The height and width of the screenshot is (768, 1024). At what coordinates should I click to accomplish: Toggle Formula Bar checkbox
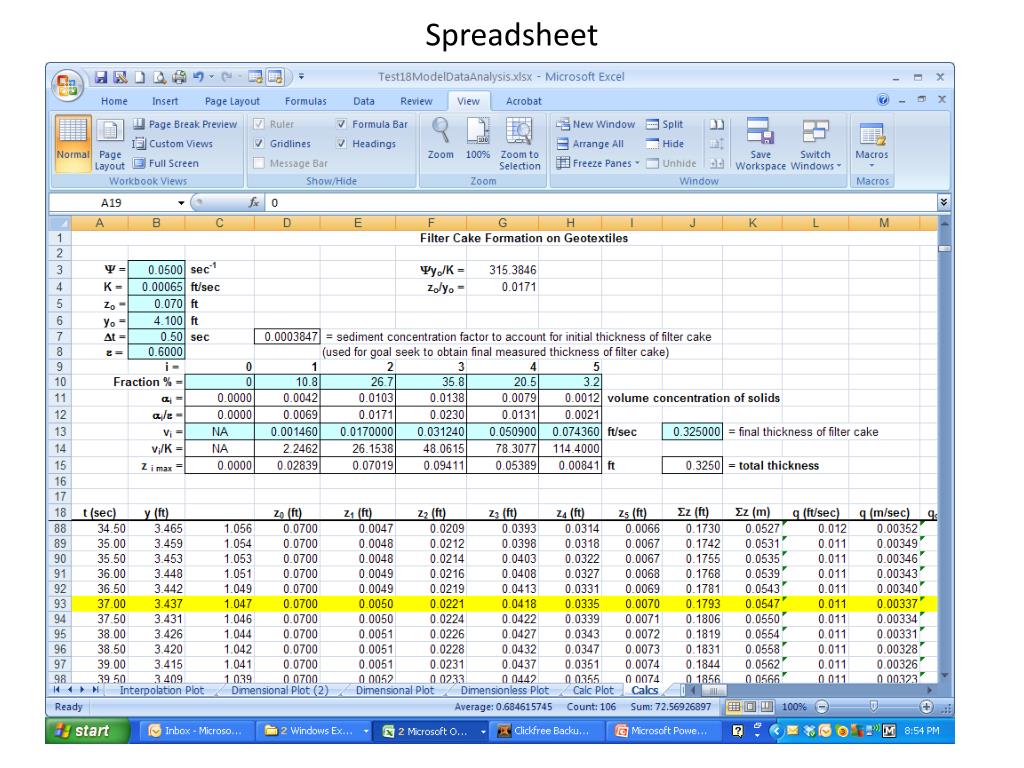point(342,124)
